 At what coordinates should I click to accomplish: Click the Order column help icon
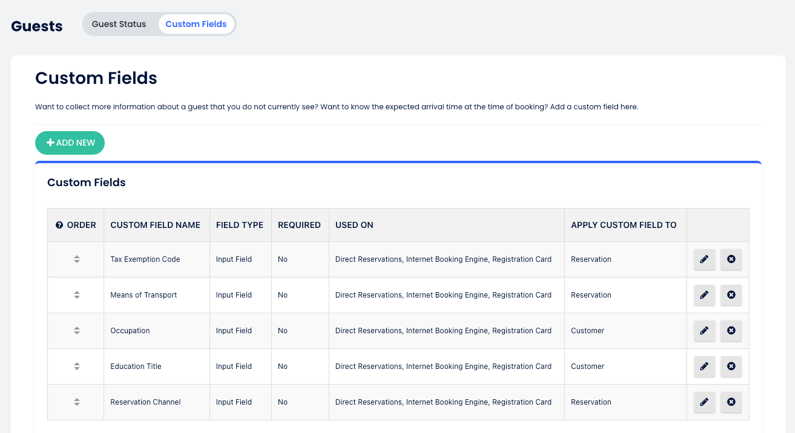click(59, 225)
